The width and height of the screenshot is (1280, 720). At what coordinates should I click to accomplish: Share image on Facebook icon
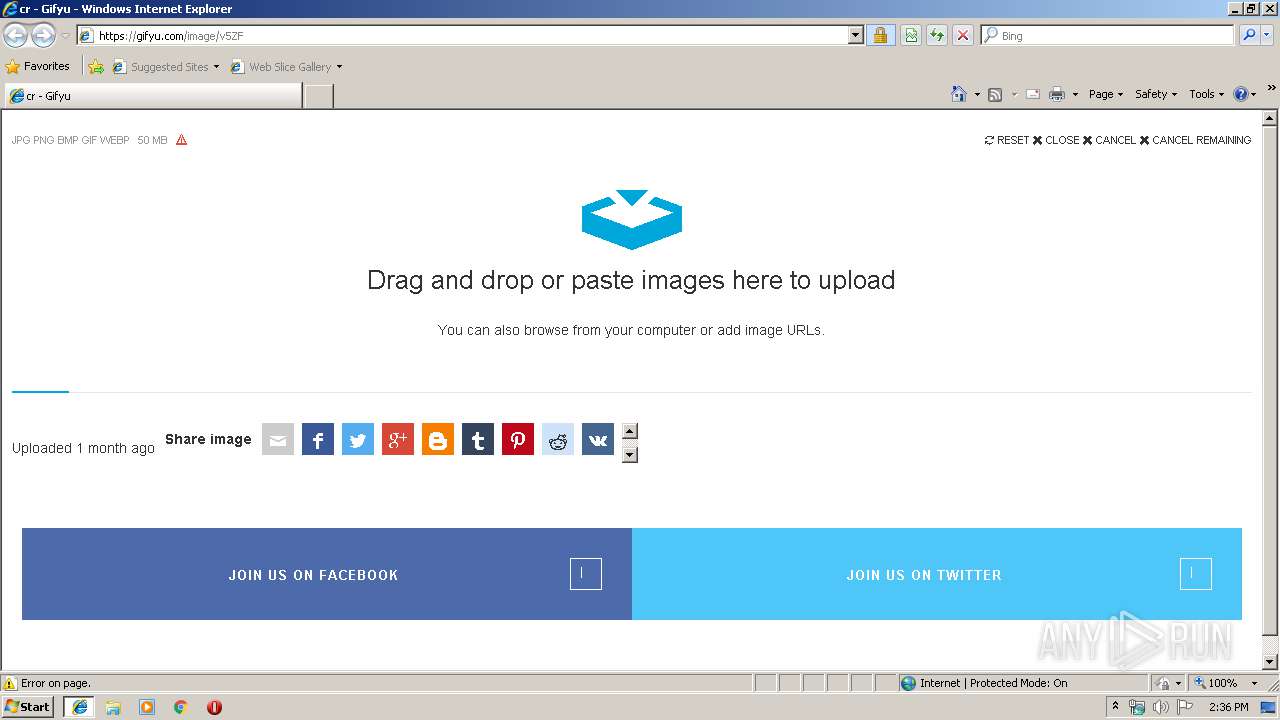tap(318, 439)
